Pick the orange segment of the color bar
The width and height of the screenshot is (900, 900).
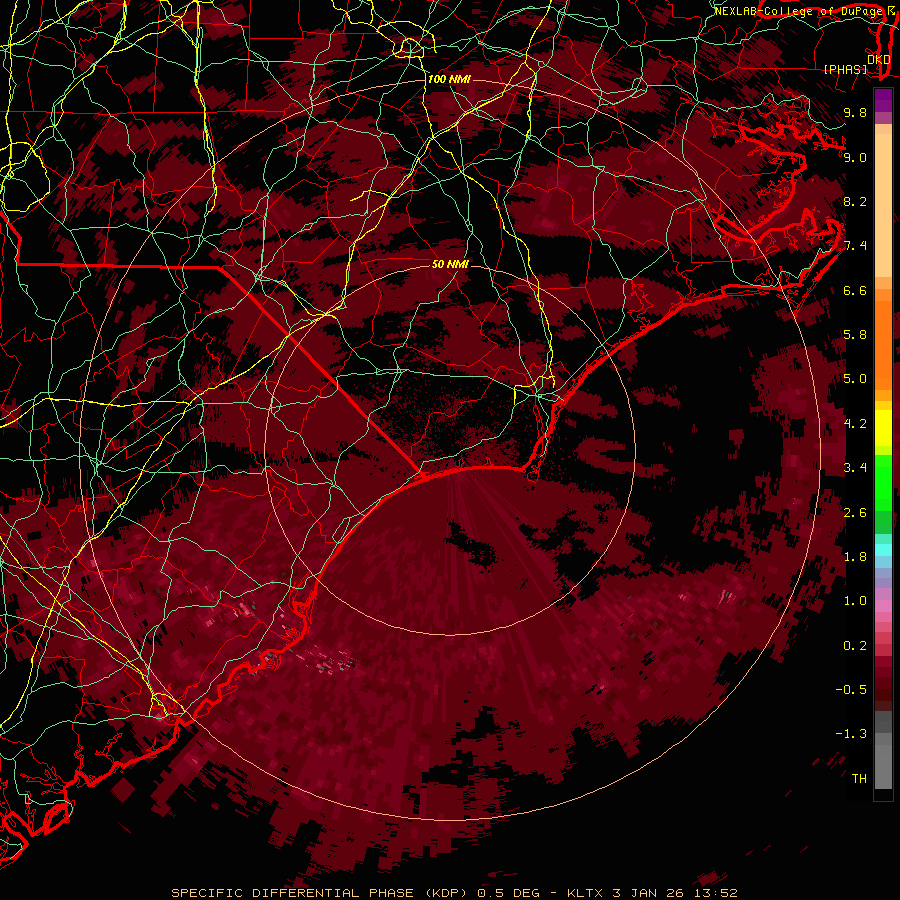[x=883, y=344]
